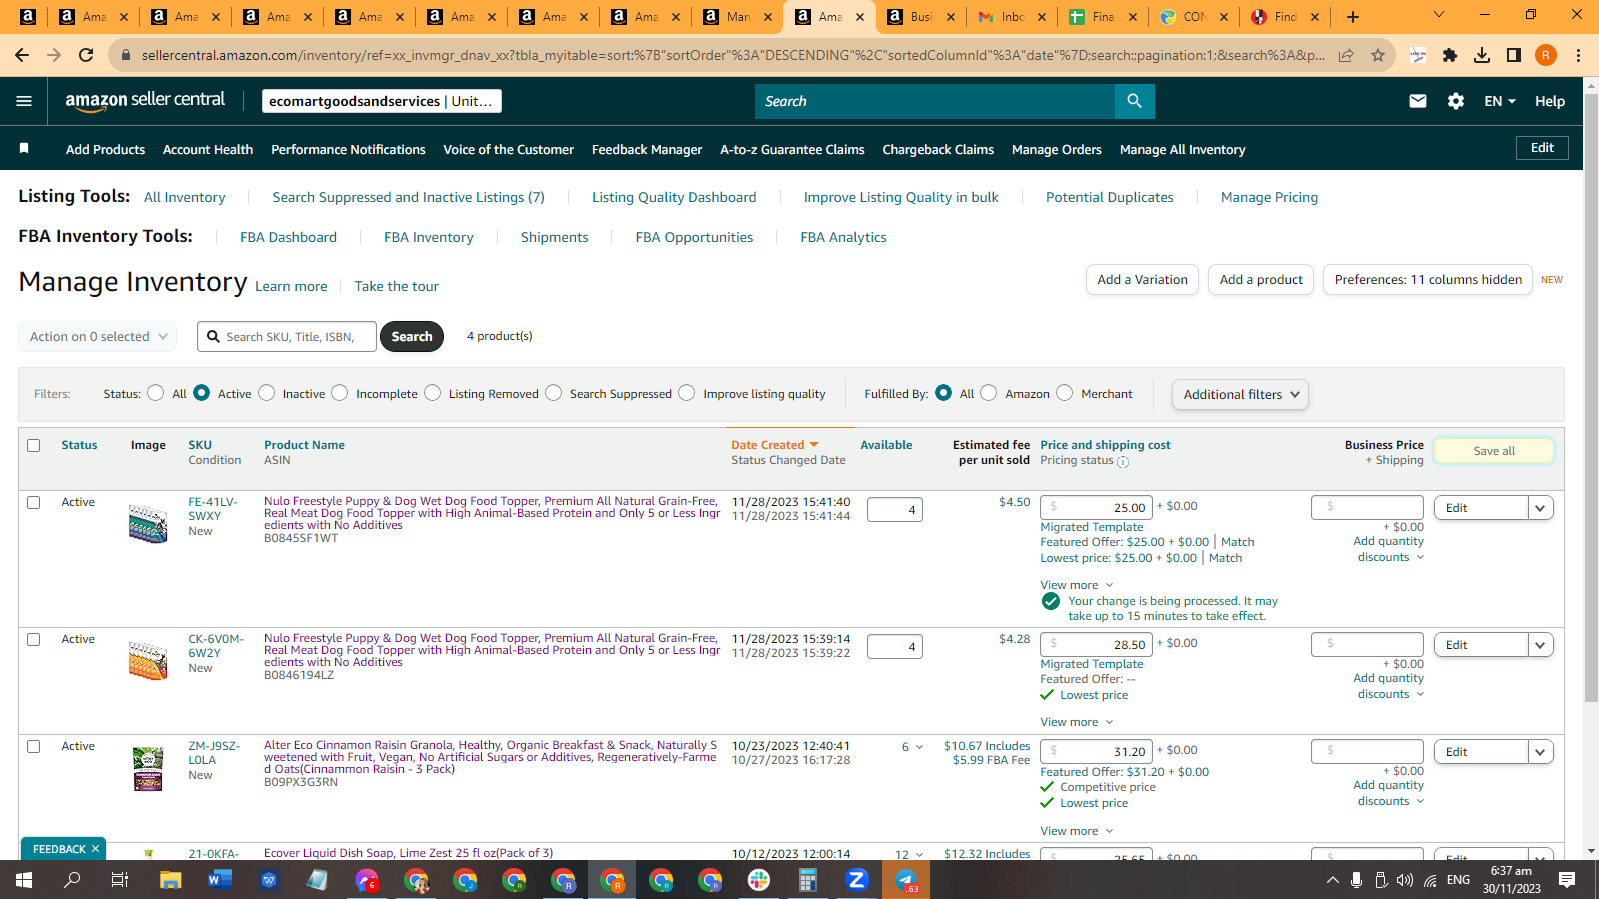Check the box for SKU FE-41LV-SWXY

[34, 502]
